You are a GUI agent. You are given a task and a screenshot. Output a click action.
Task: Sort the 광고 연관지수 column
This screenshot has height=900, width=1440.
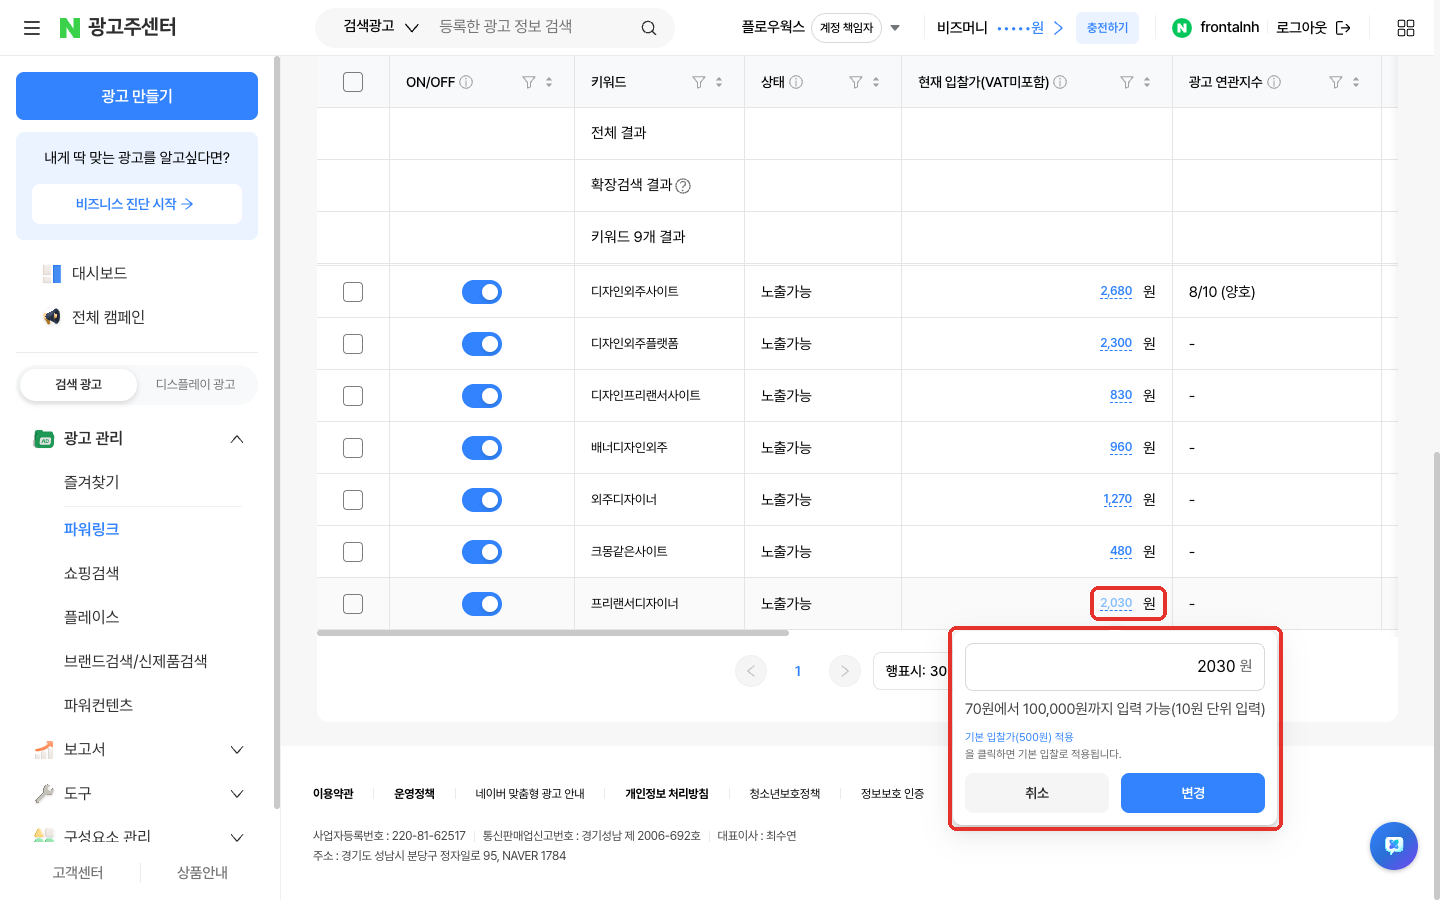click(x=1356, y=82)
